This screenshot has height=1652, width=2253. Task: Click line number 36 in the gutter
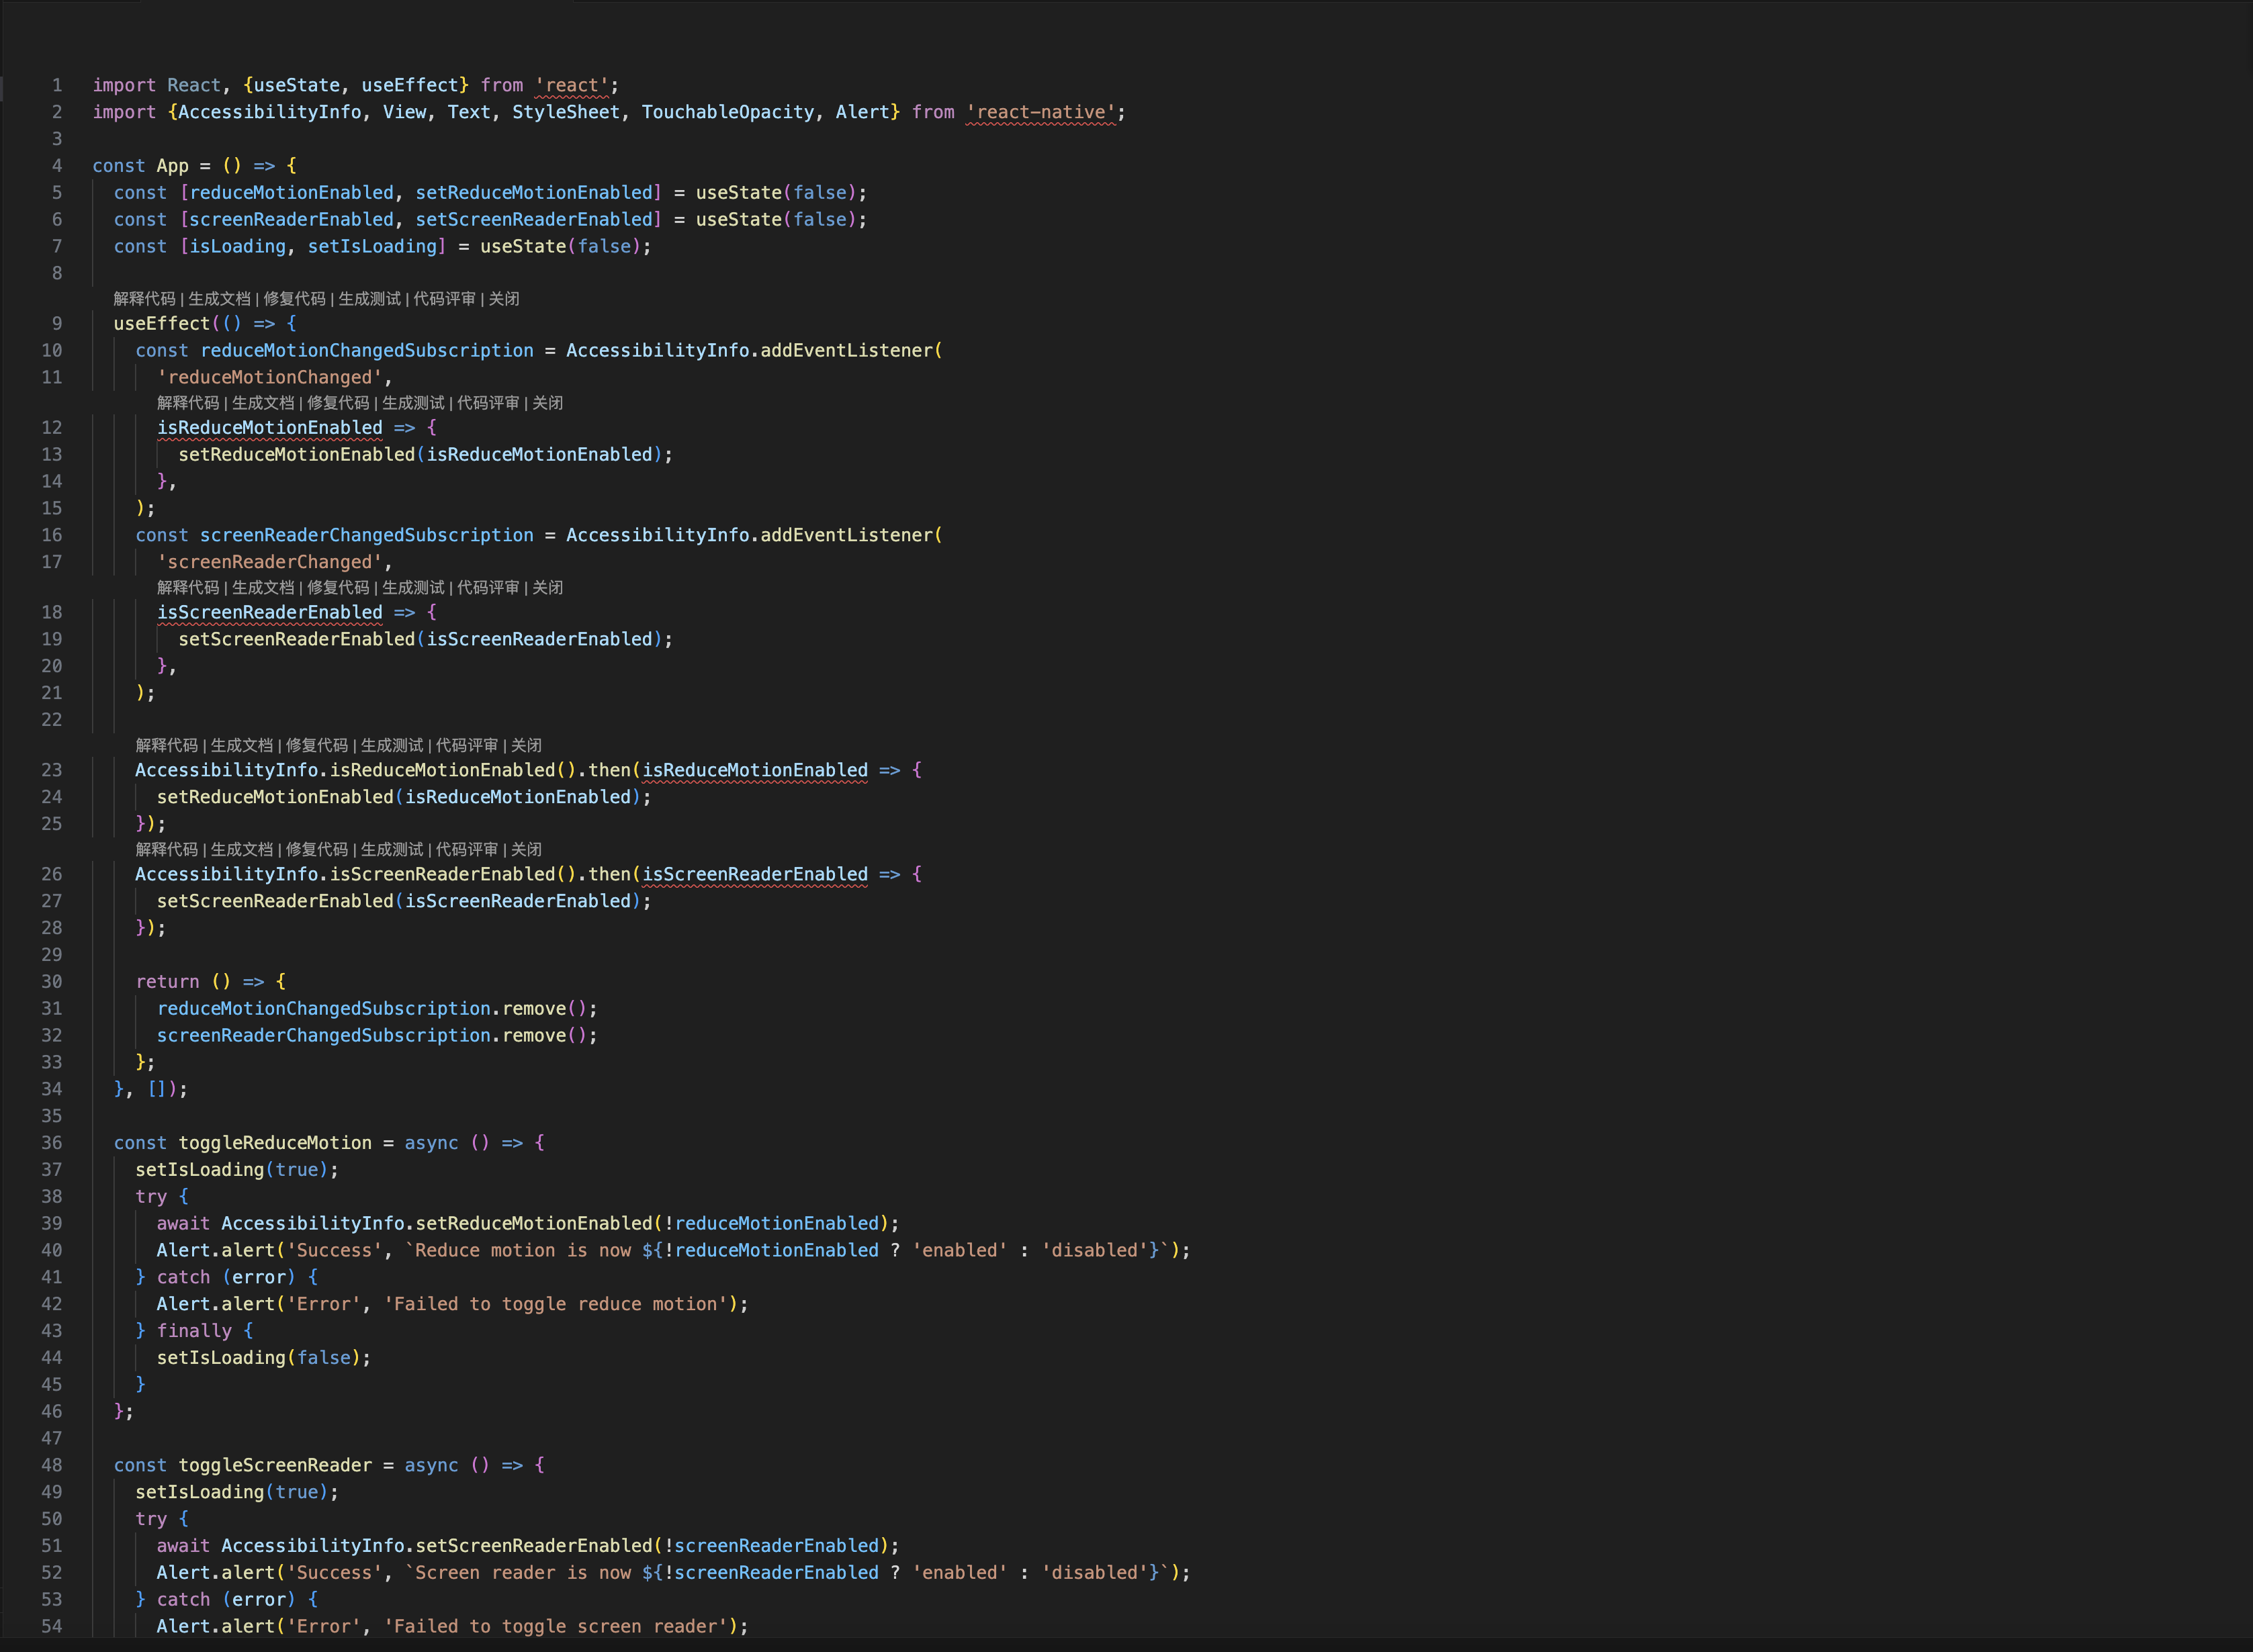52,1143
